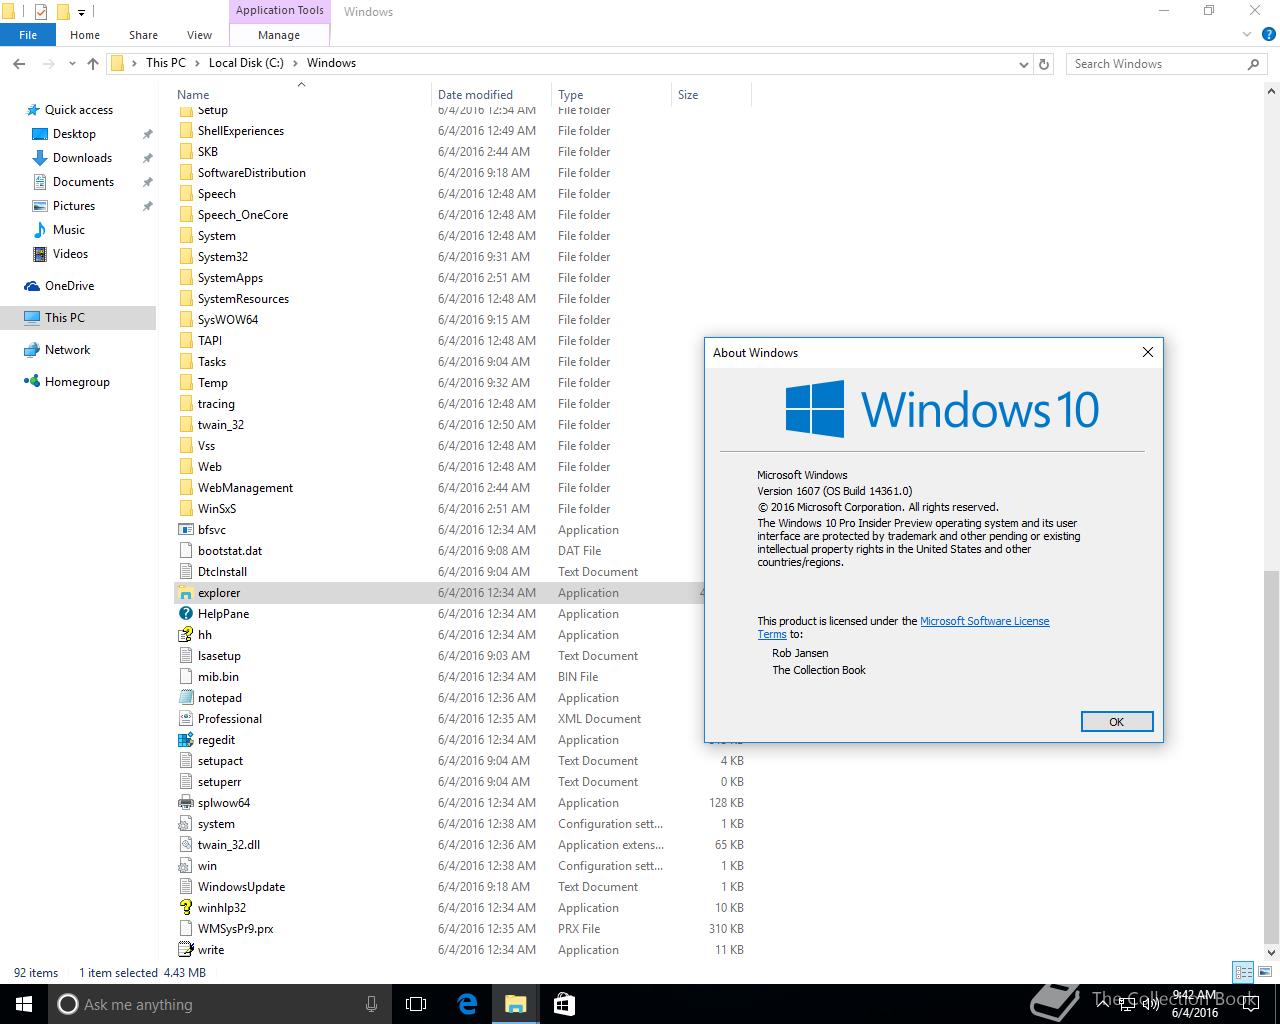Open Music in navigation pane
The image size is (1280, 1024).
coord(69,230)
